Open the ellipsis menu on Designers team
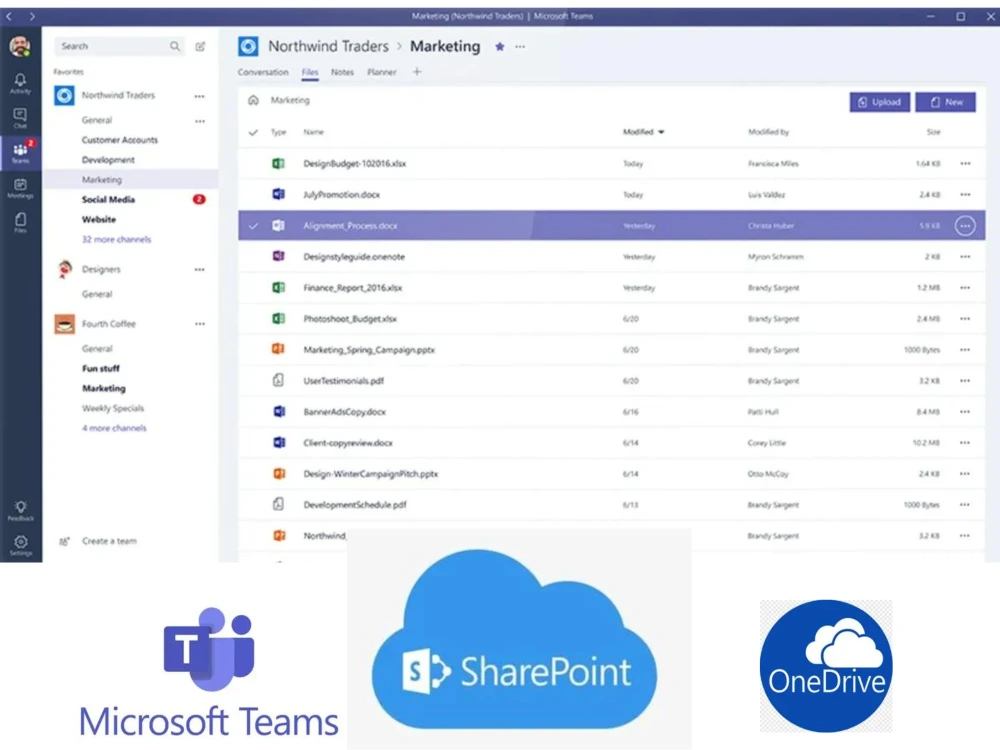 [x=200, y=269]
